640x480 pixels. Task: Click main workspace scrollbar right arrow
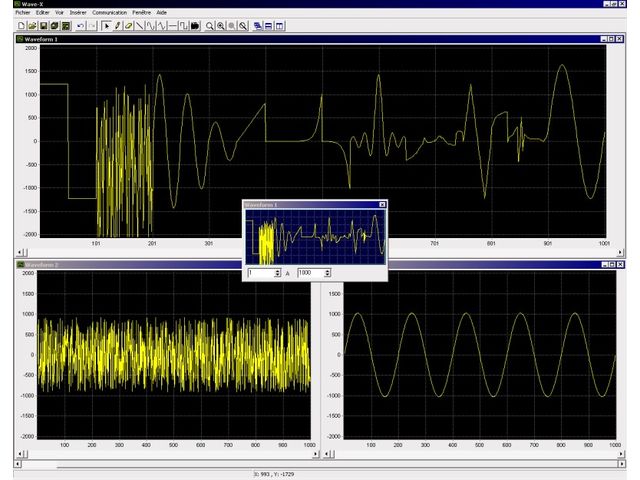coord(622,464)
